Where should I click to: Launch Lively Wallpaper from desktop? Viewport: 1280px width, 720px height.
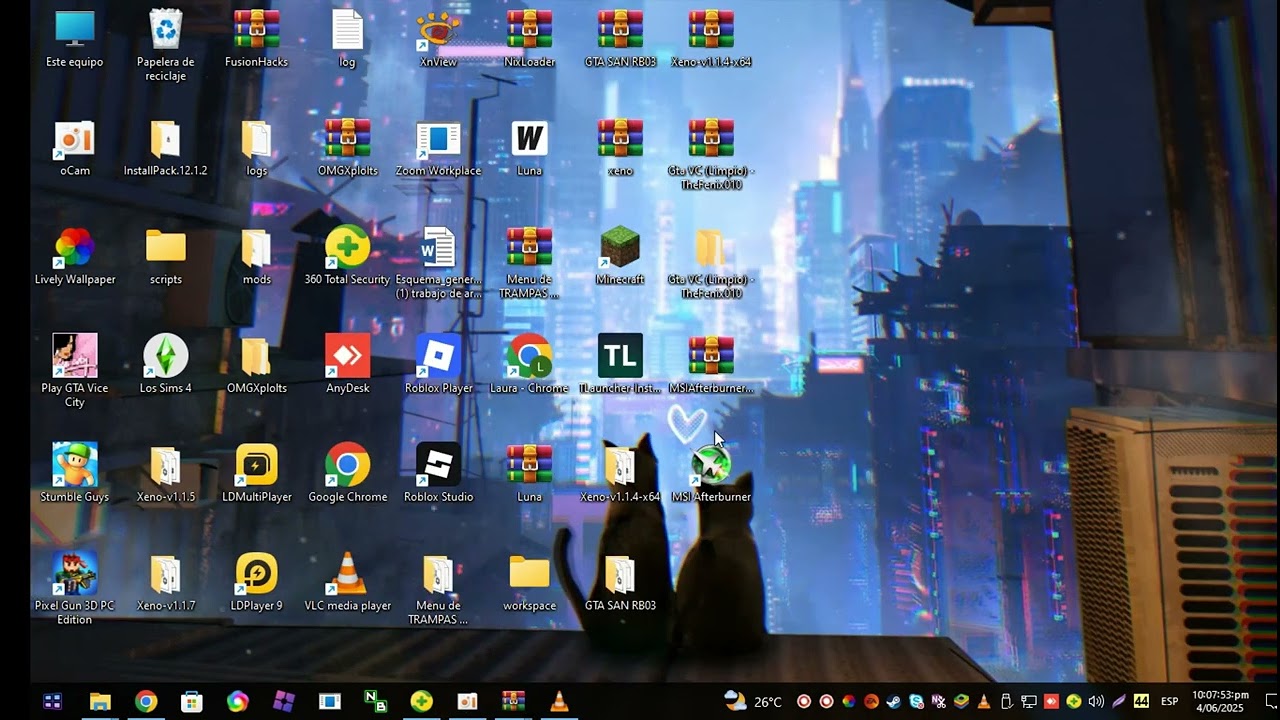(75, 256)
